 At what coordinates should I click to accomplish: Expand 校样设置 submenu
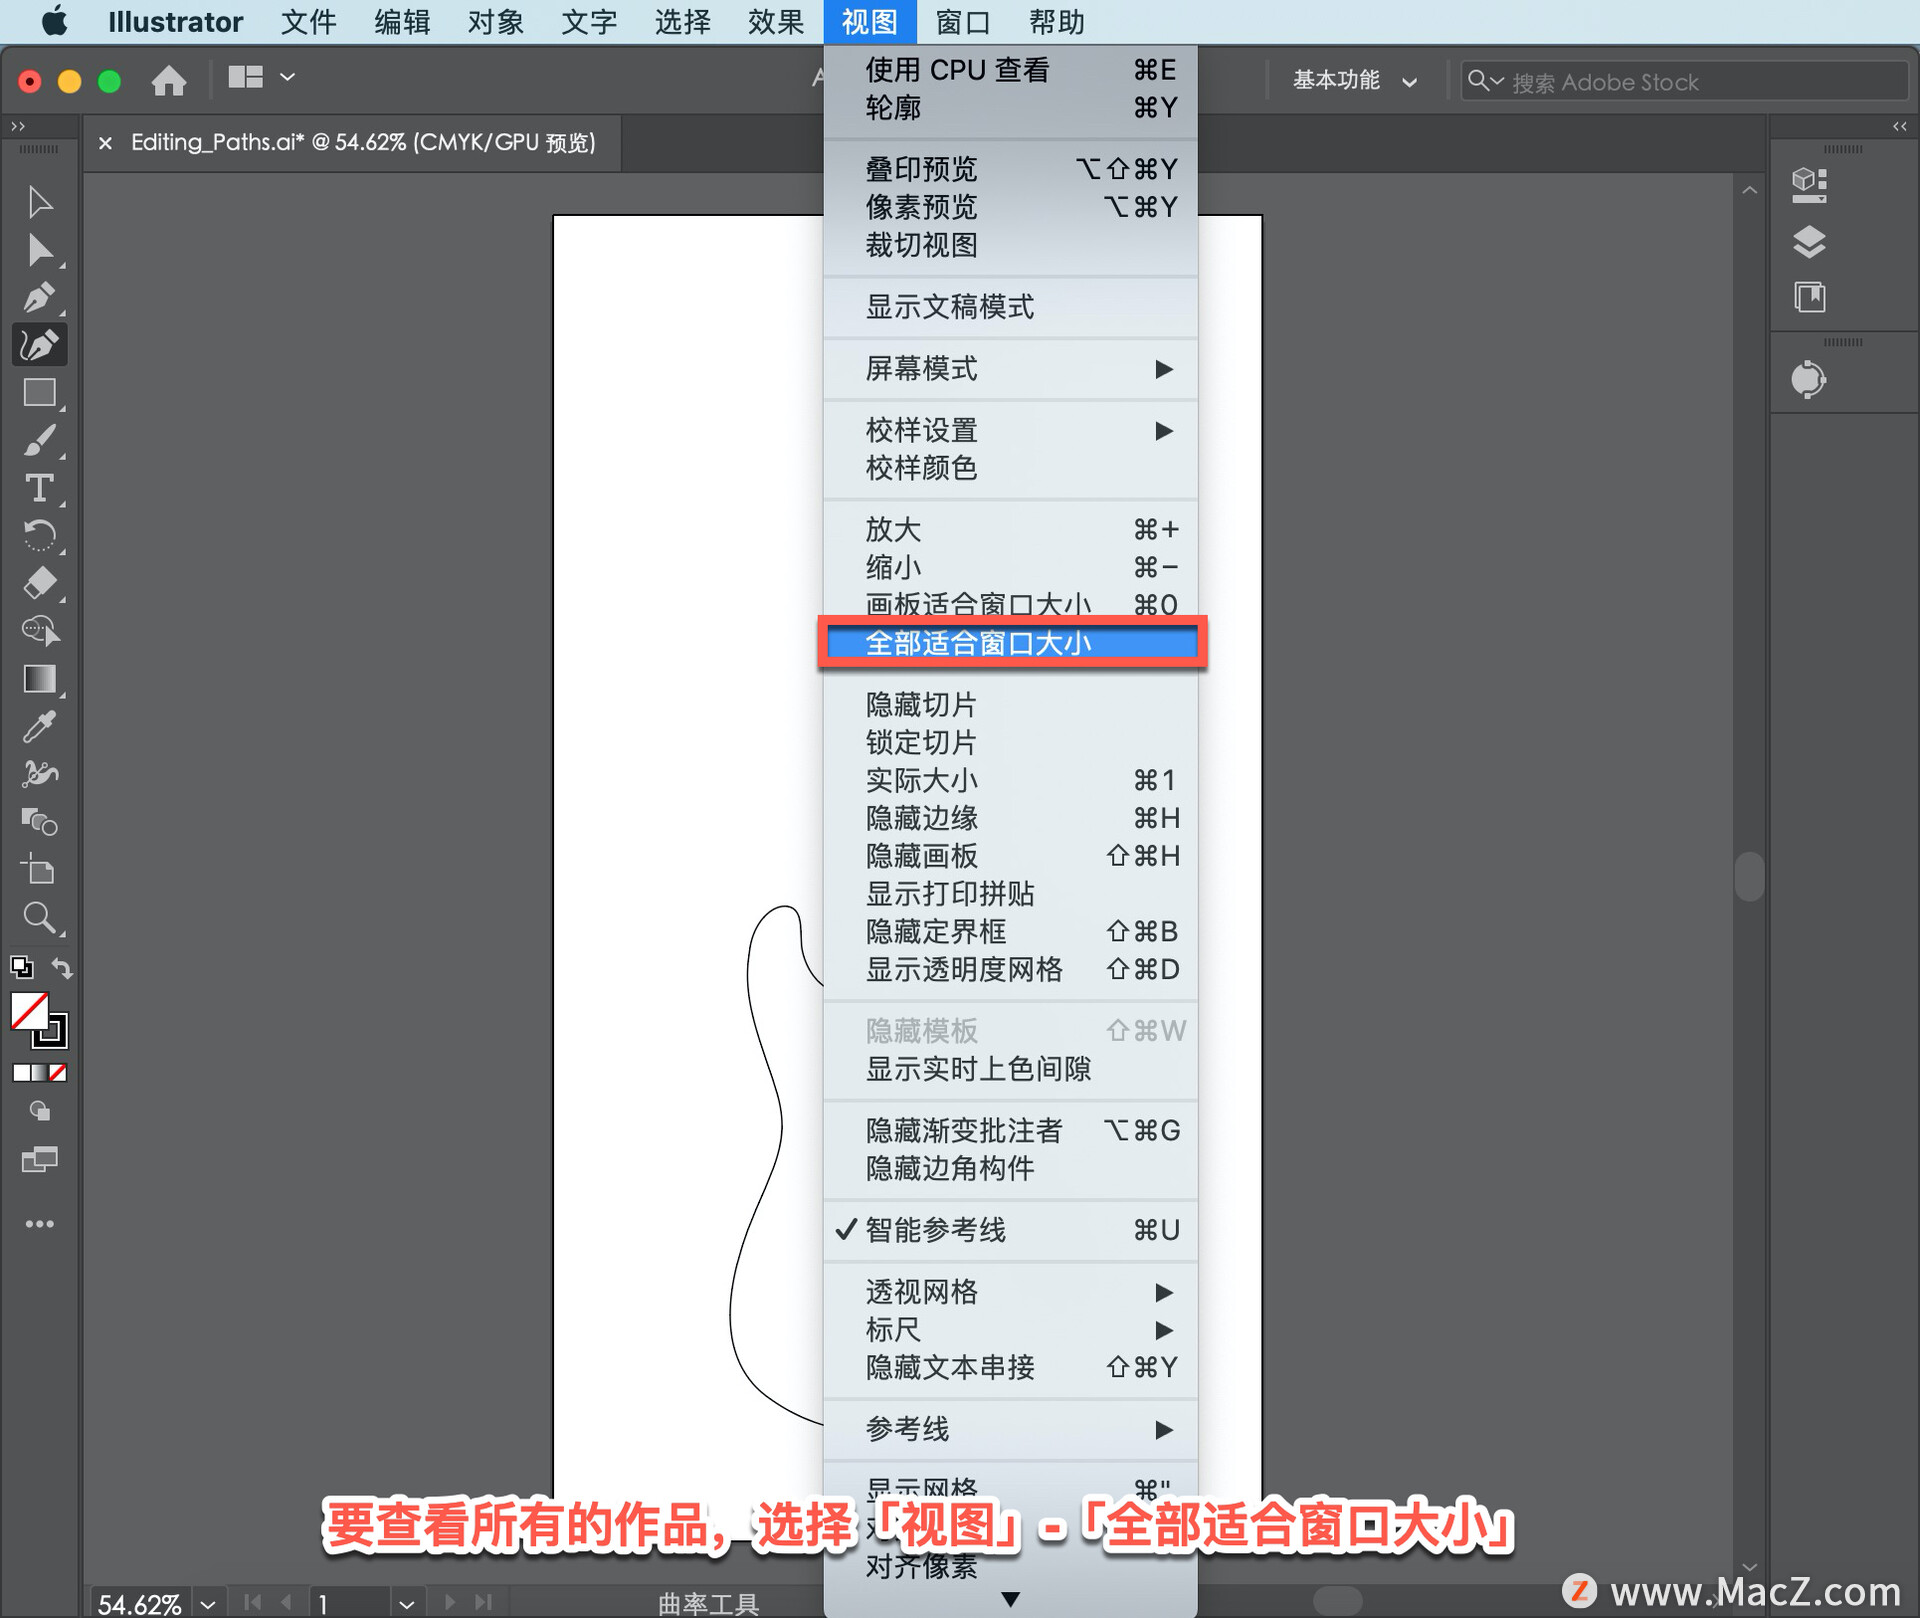(1010, 431)
